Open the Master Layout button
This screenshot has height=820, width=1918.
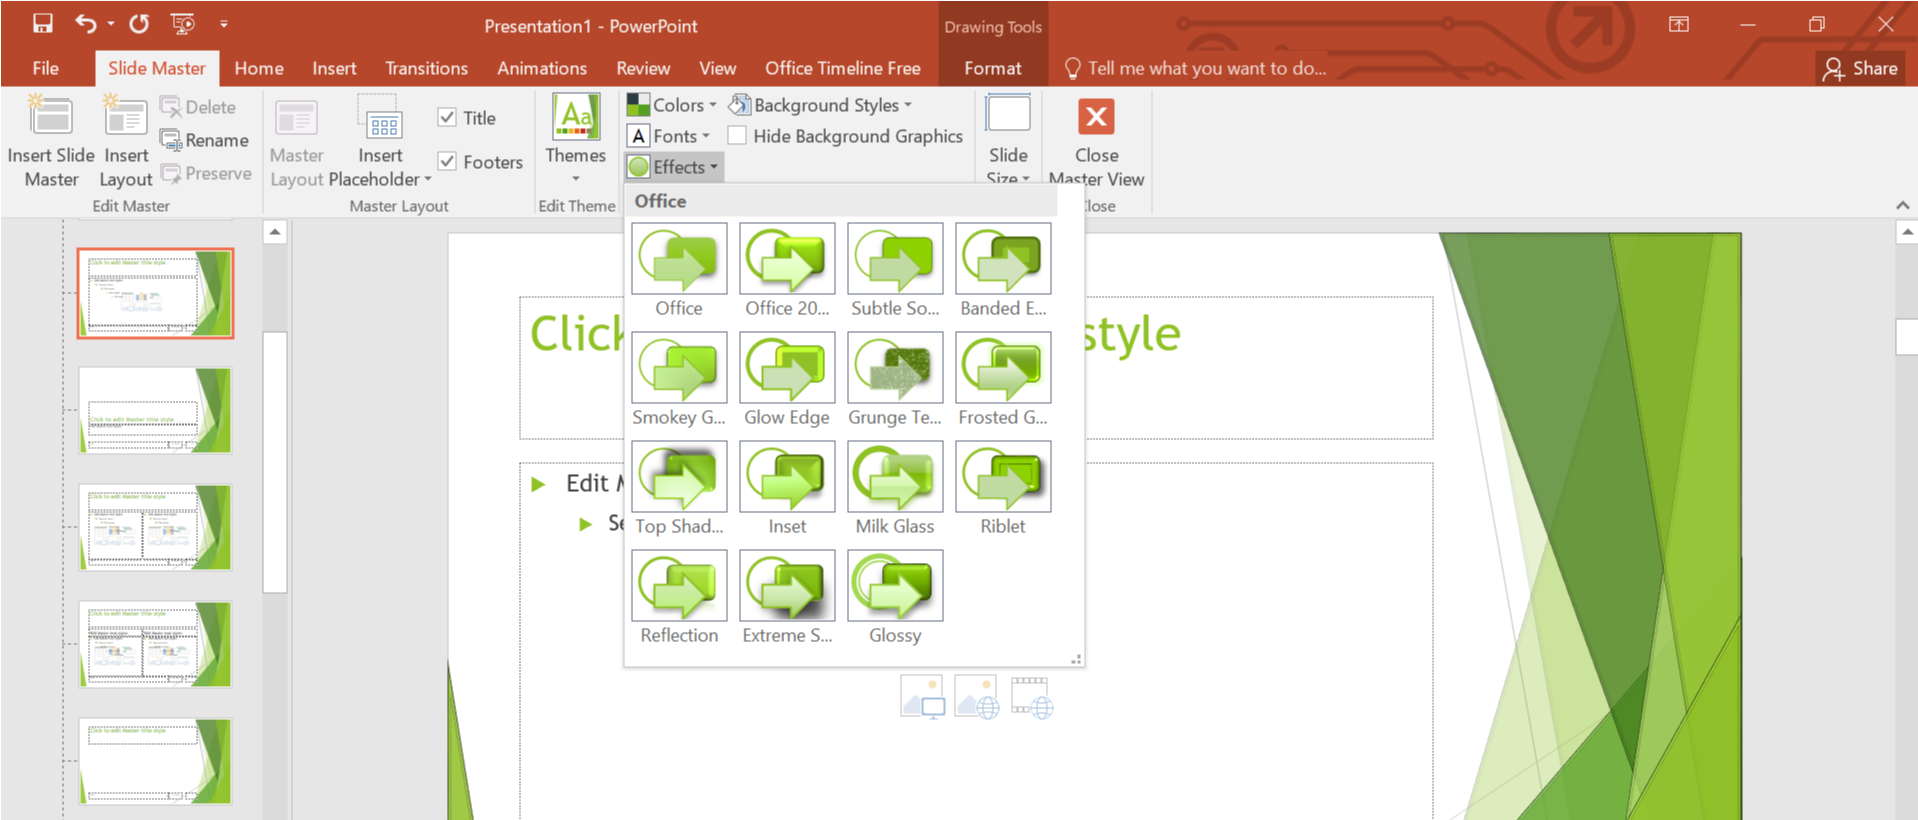click(297, 142)
